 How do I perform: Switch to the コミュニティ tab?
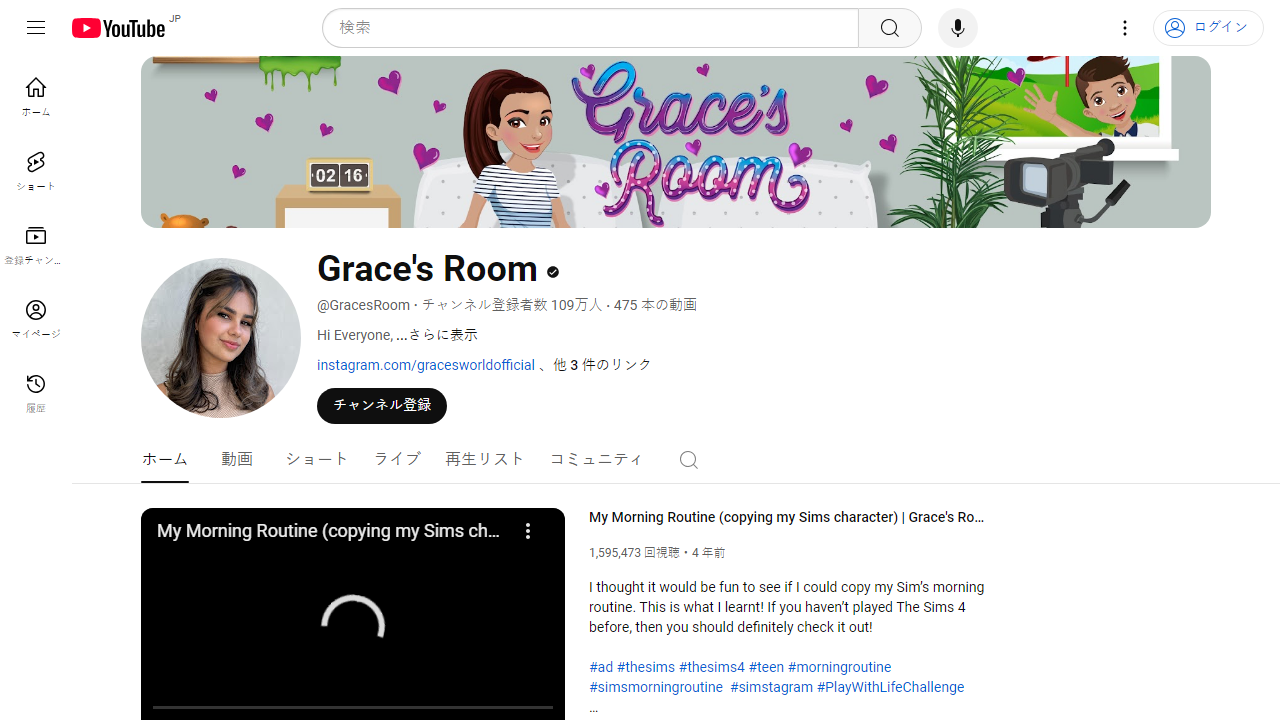click(596, 459)
